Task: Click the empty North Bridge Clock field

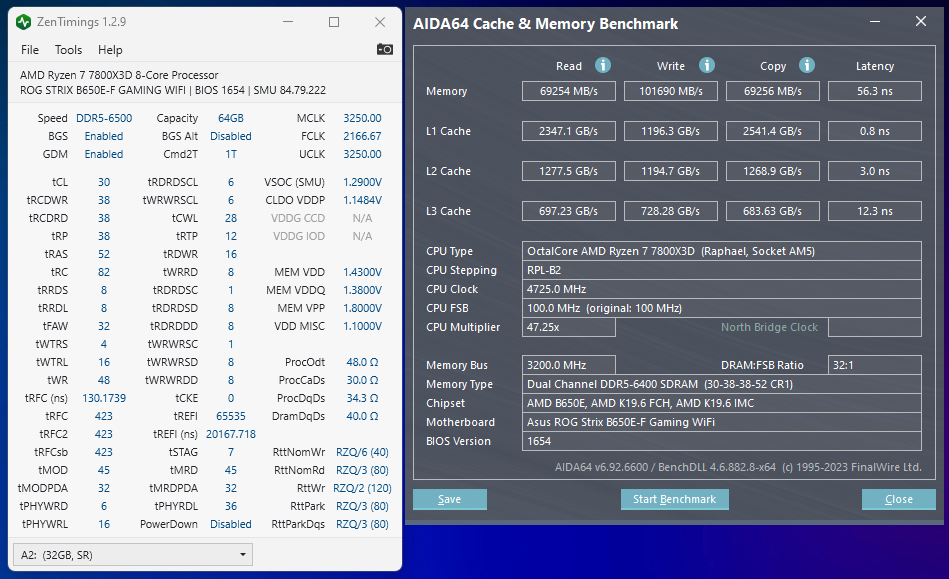Action: coord(875,327)
